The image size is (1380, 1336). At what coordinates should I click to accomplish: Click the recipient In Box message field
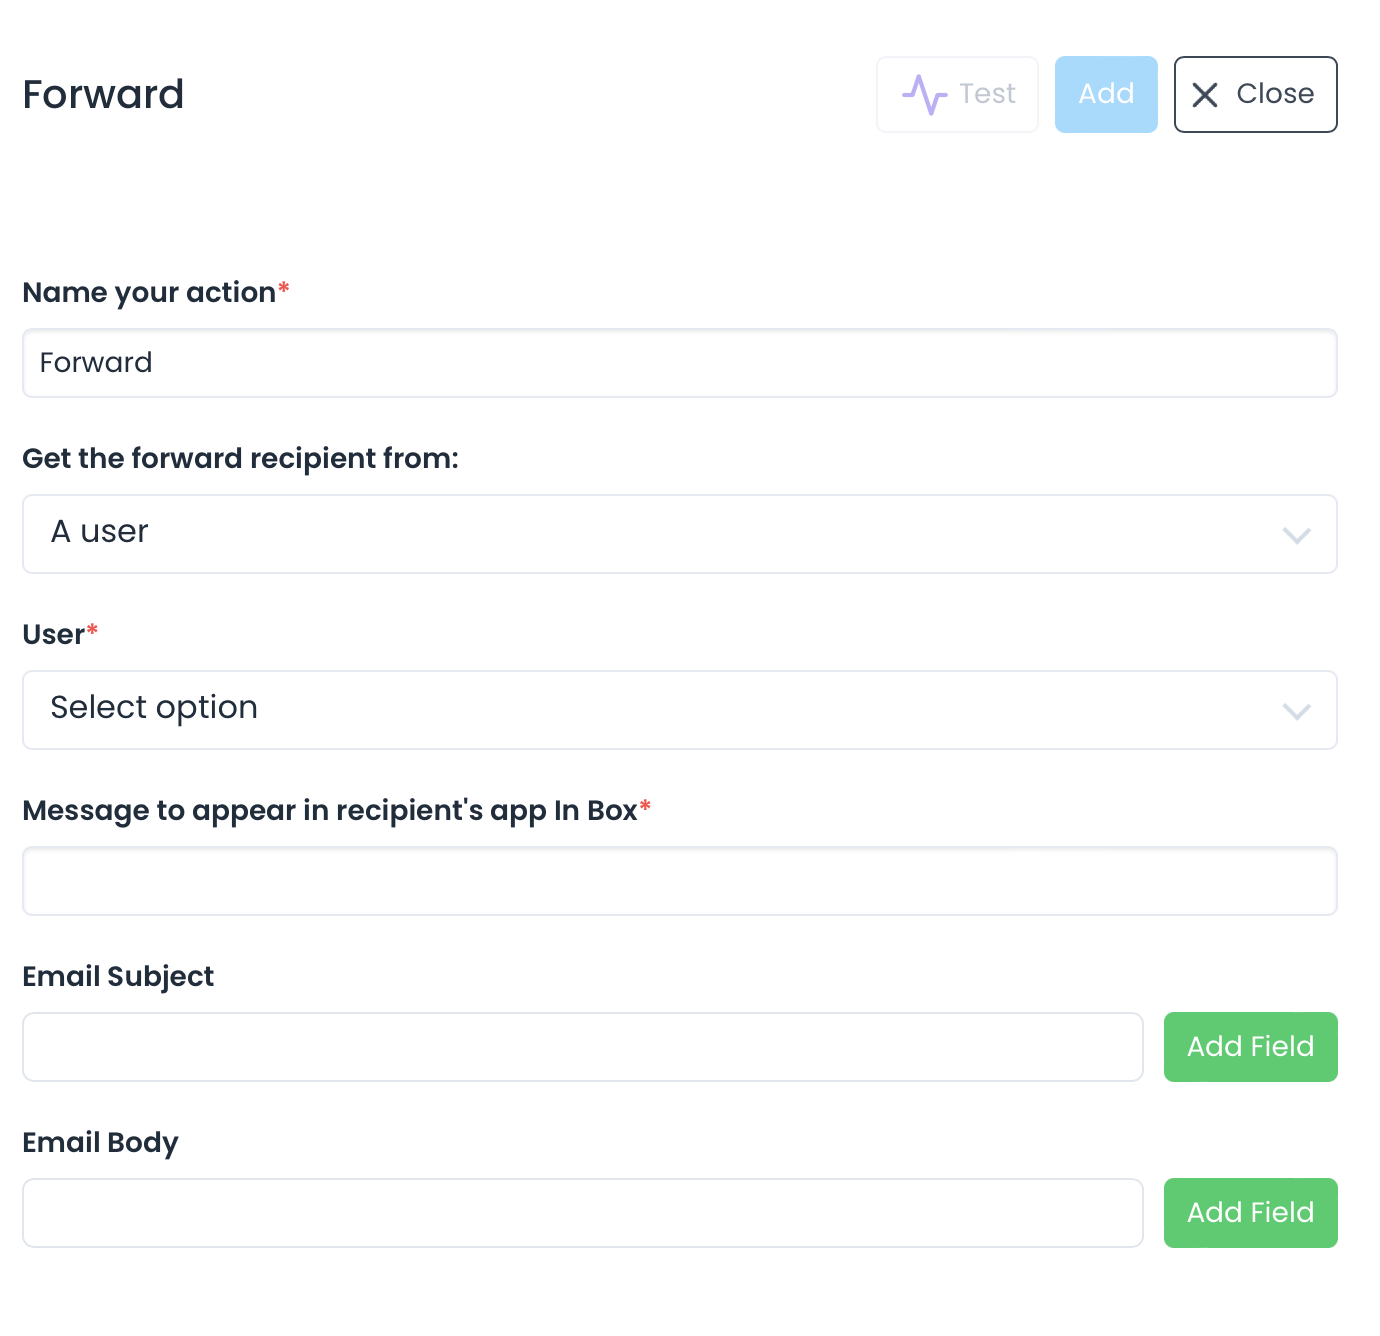(680, 881)
